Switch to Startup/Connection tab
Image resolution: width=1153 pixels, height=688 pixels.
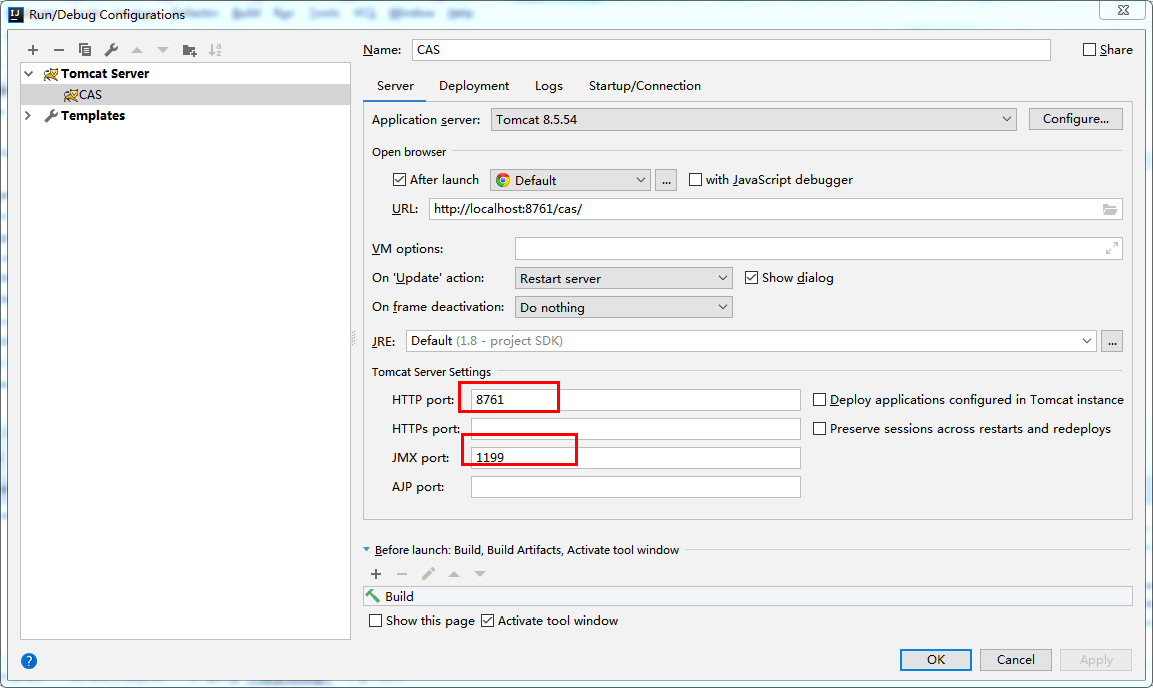[x=644, y=86]
